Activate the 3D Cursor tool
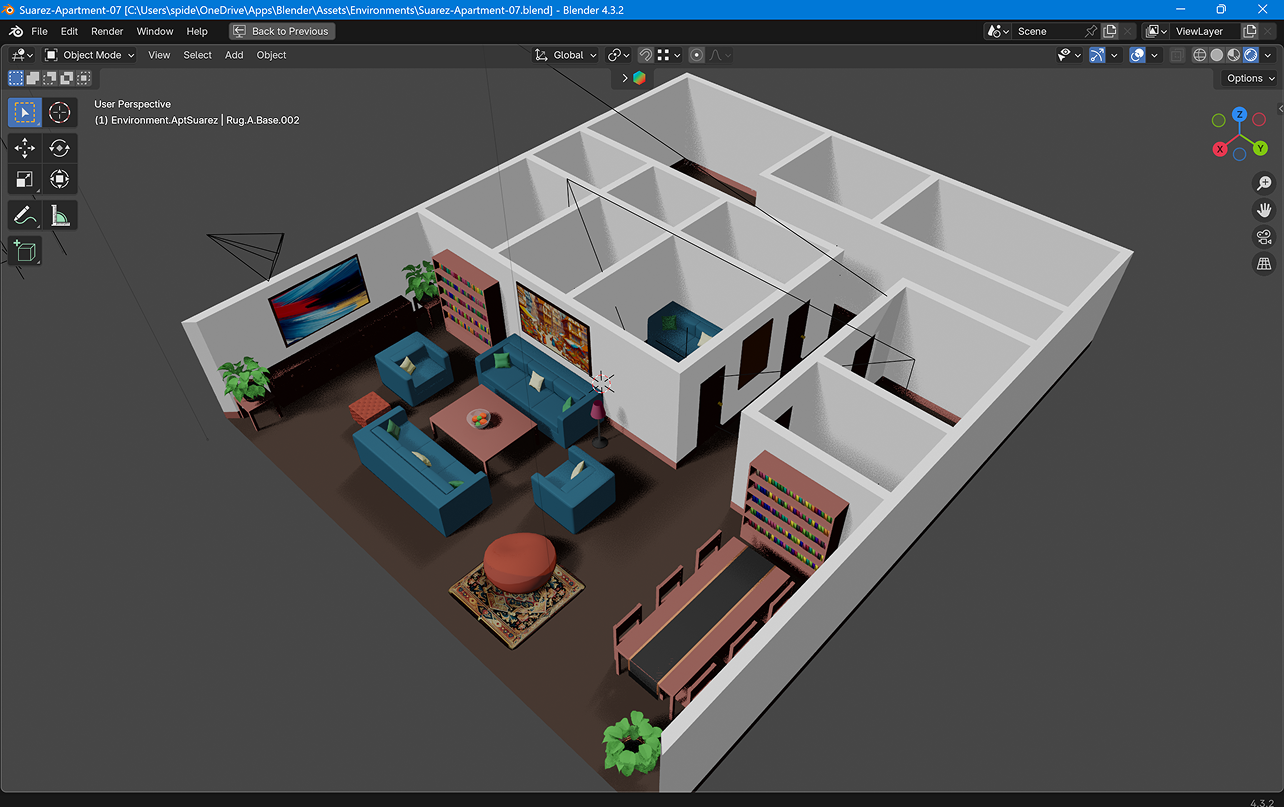This screenshot has height=807, width=1284. coord(60,113)
